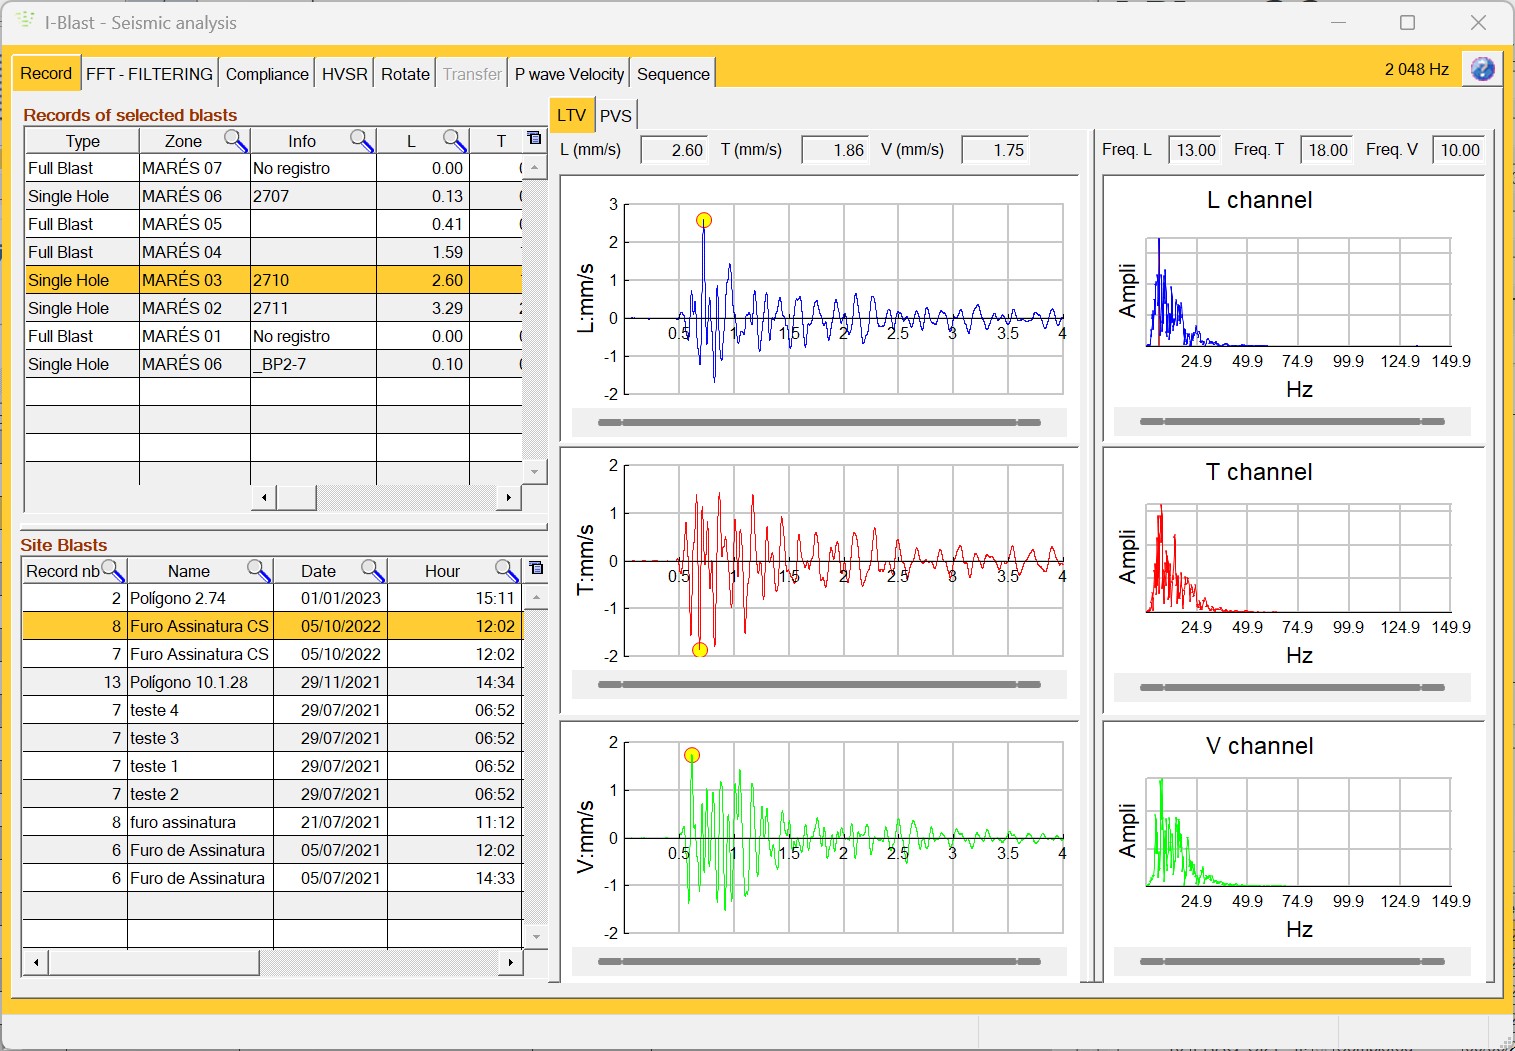This screenshot has height=1051, width=1515.
Task: Click the search magnifier in the Info column
Action: coord(360,140)
